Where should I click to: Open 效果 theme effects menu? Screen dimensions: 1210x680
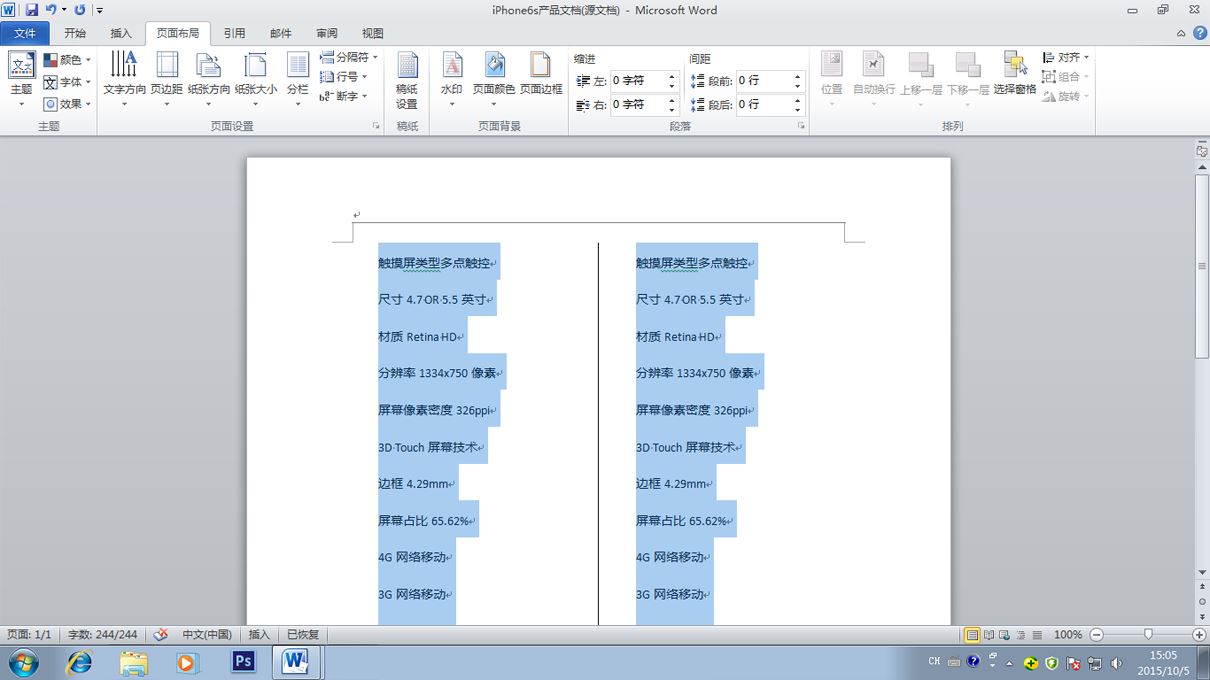[67, 104]
